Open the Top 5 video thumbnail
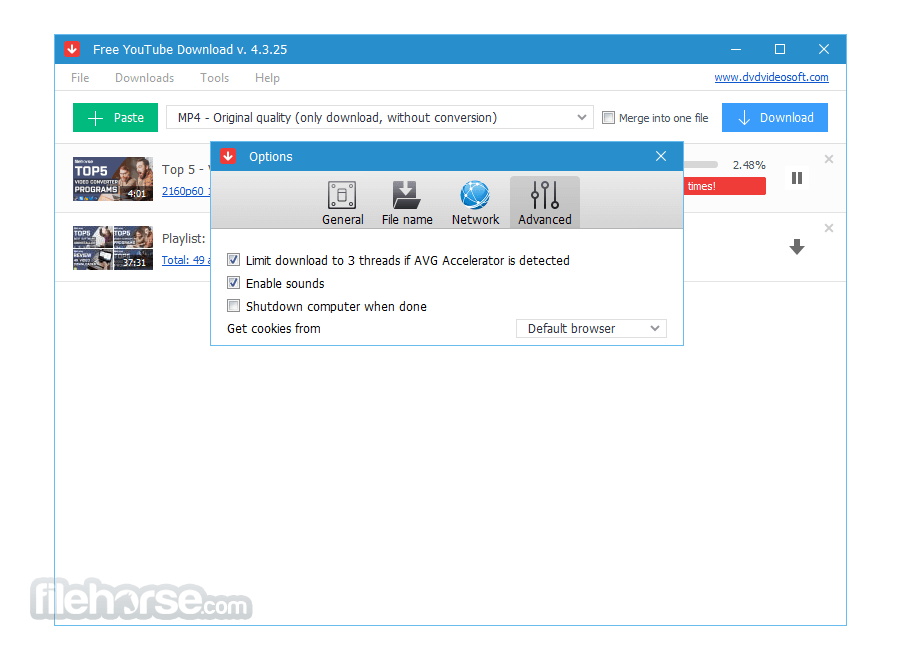This screenshot has height=650, width=901. click(113, 179)
